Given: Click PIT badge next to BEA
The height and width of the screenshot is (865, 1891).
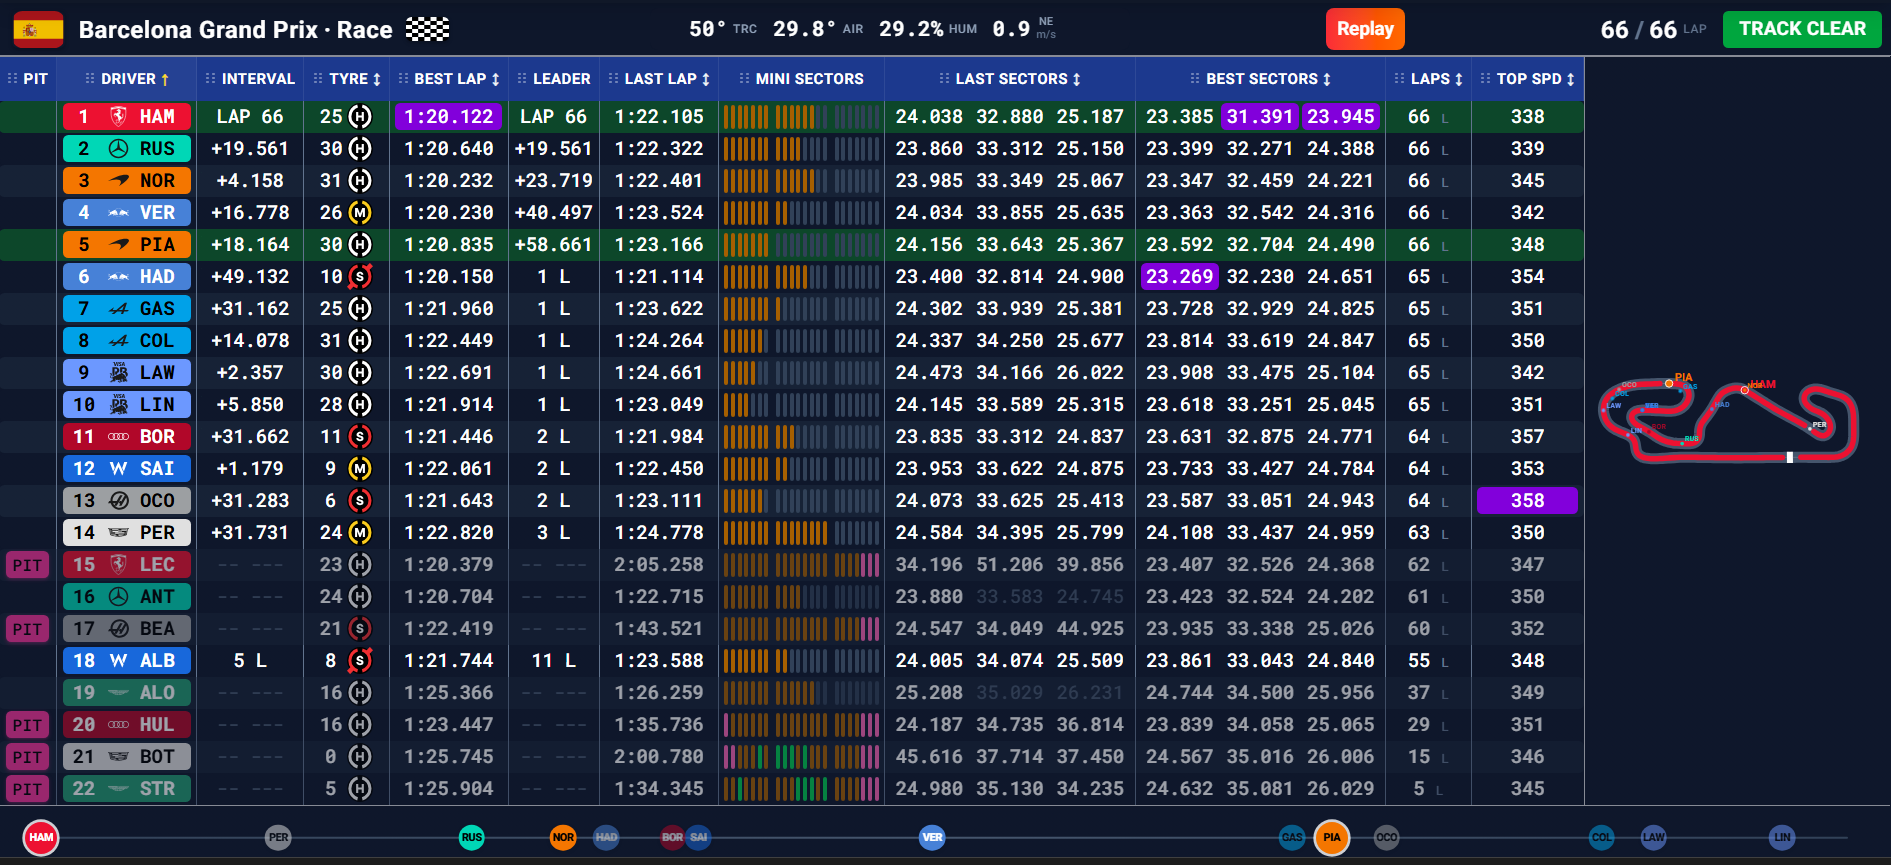Looking at the screenshot, I should [x=27, y=629].
